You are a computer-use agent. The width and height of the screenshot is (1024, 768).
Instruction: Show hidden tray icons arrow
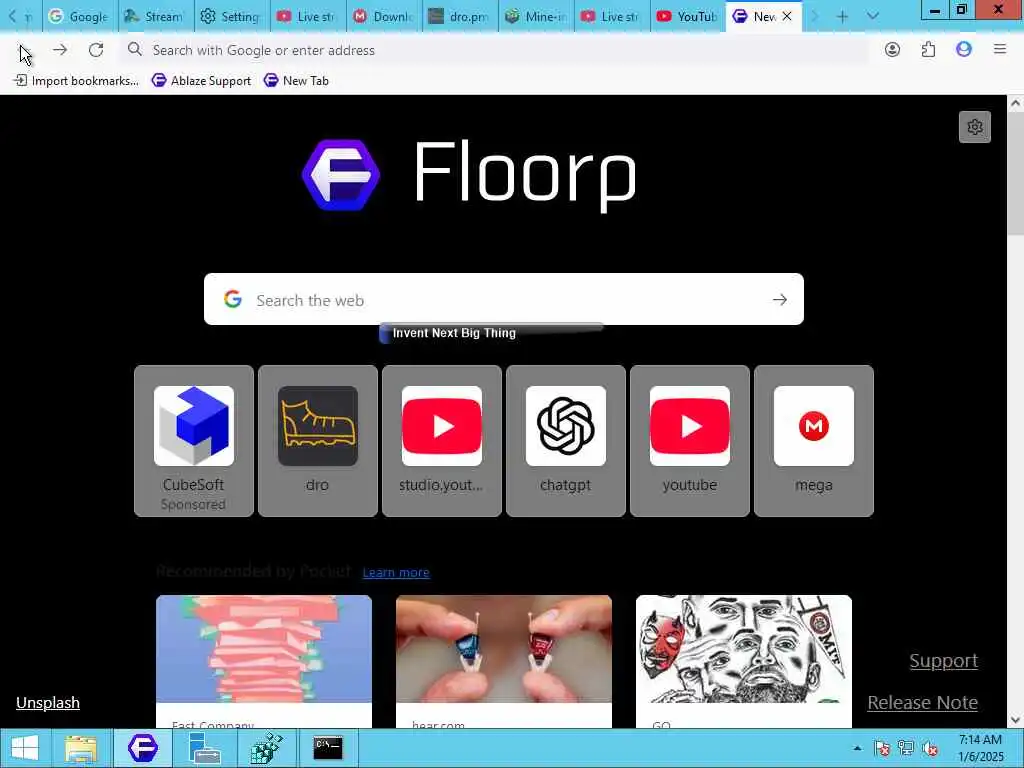click(857, 748)
